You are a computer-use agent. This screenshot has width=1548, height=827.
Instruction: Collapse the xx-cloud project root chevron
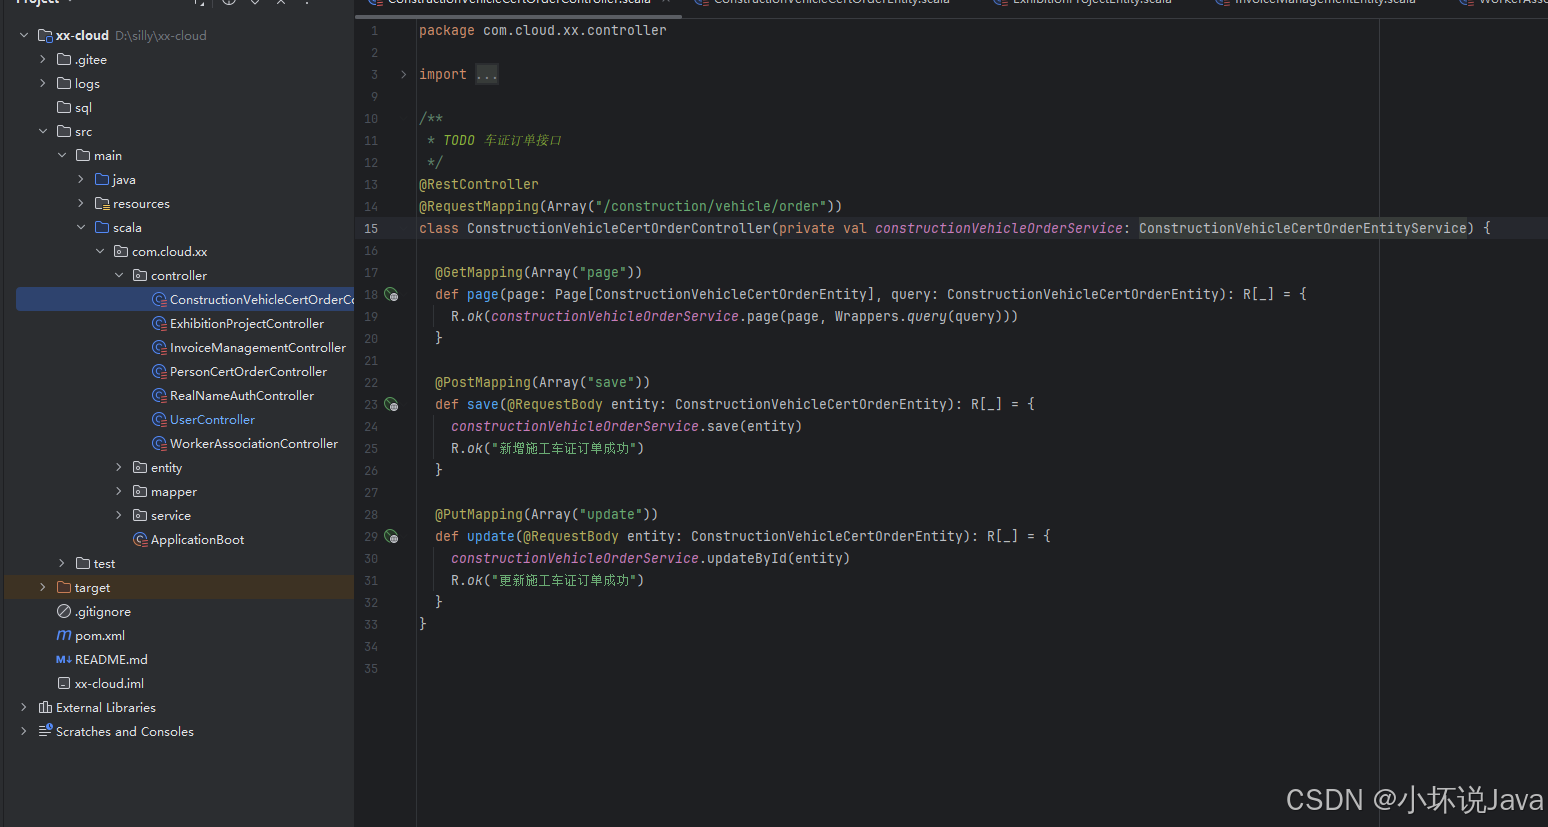pos(24,35)
